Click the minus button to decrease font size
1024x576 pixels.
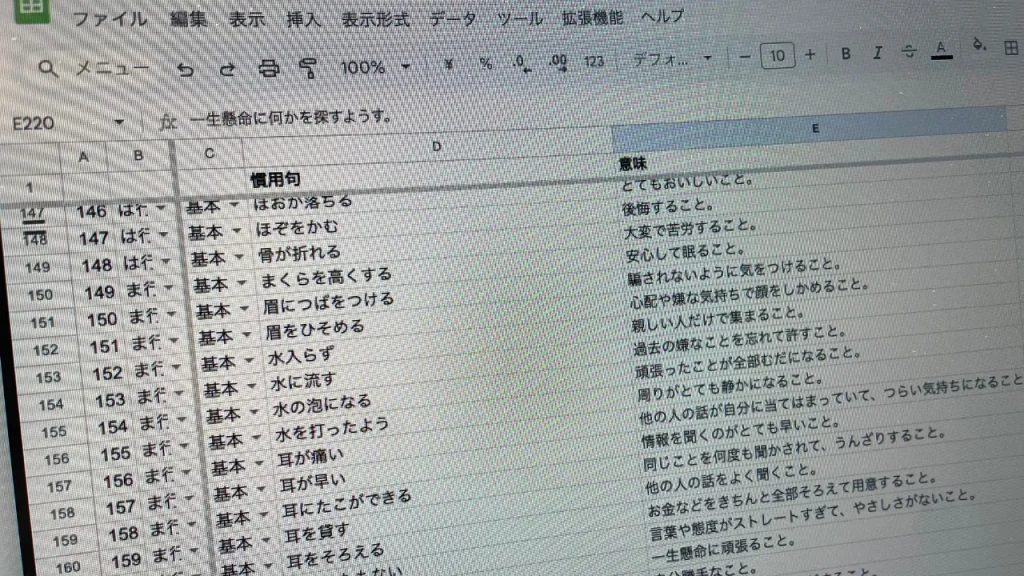point(744,57)
